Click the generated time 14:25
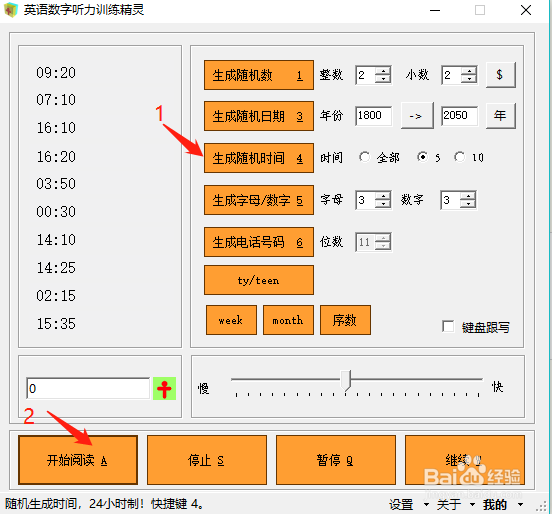 point(56,268)
